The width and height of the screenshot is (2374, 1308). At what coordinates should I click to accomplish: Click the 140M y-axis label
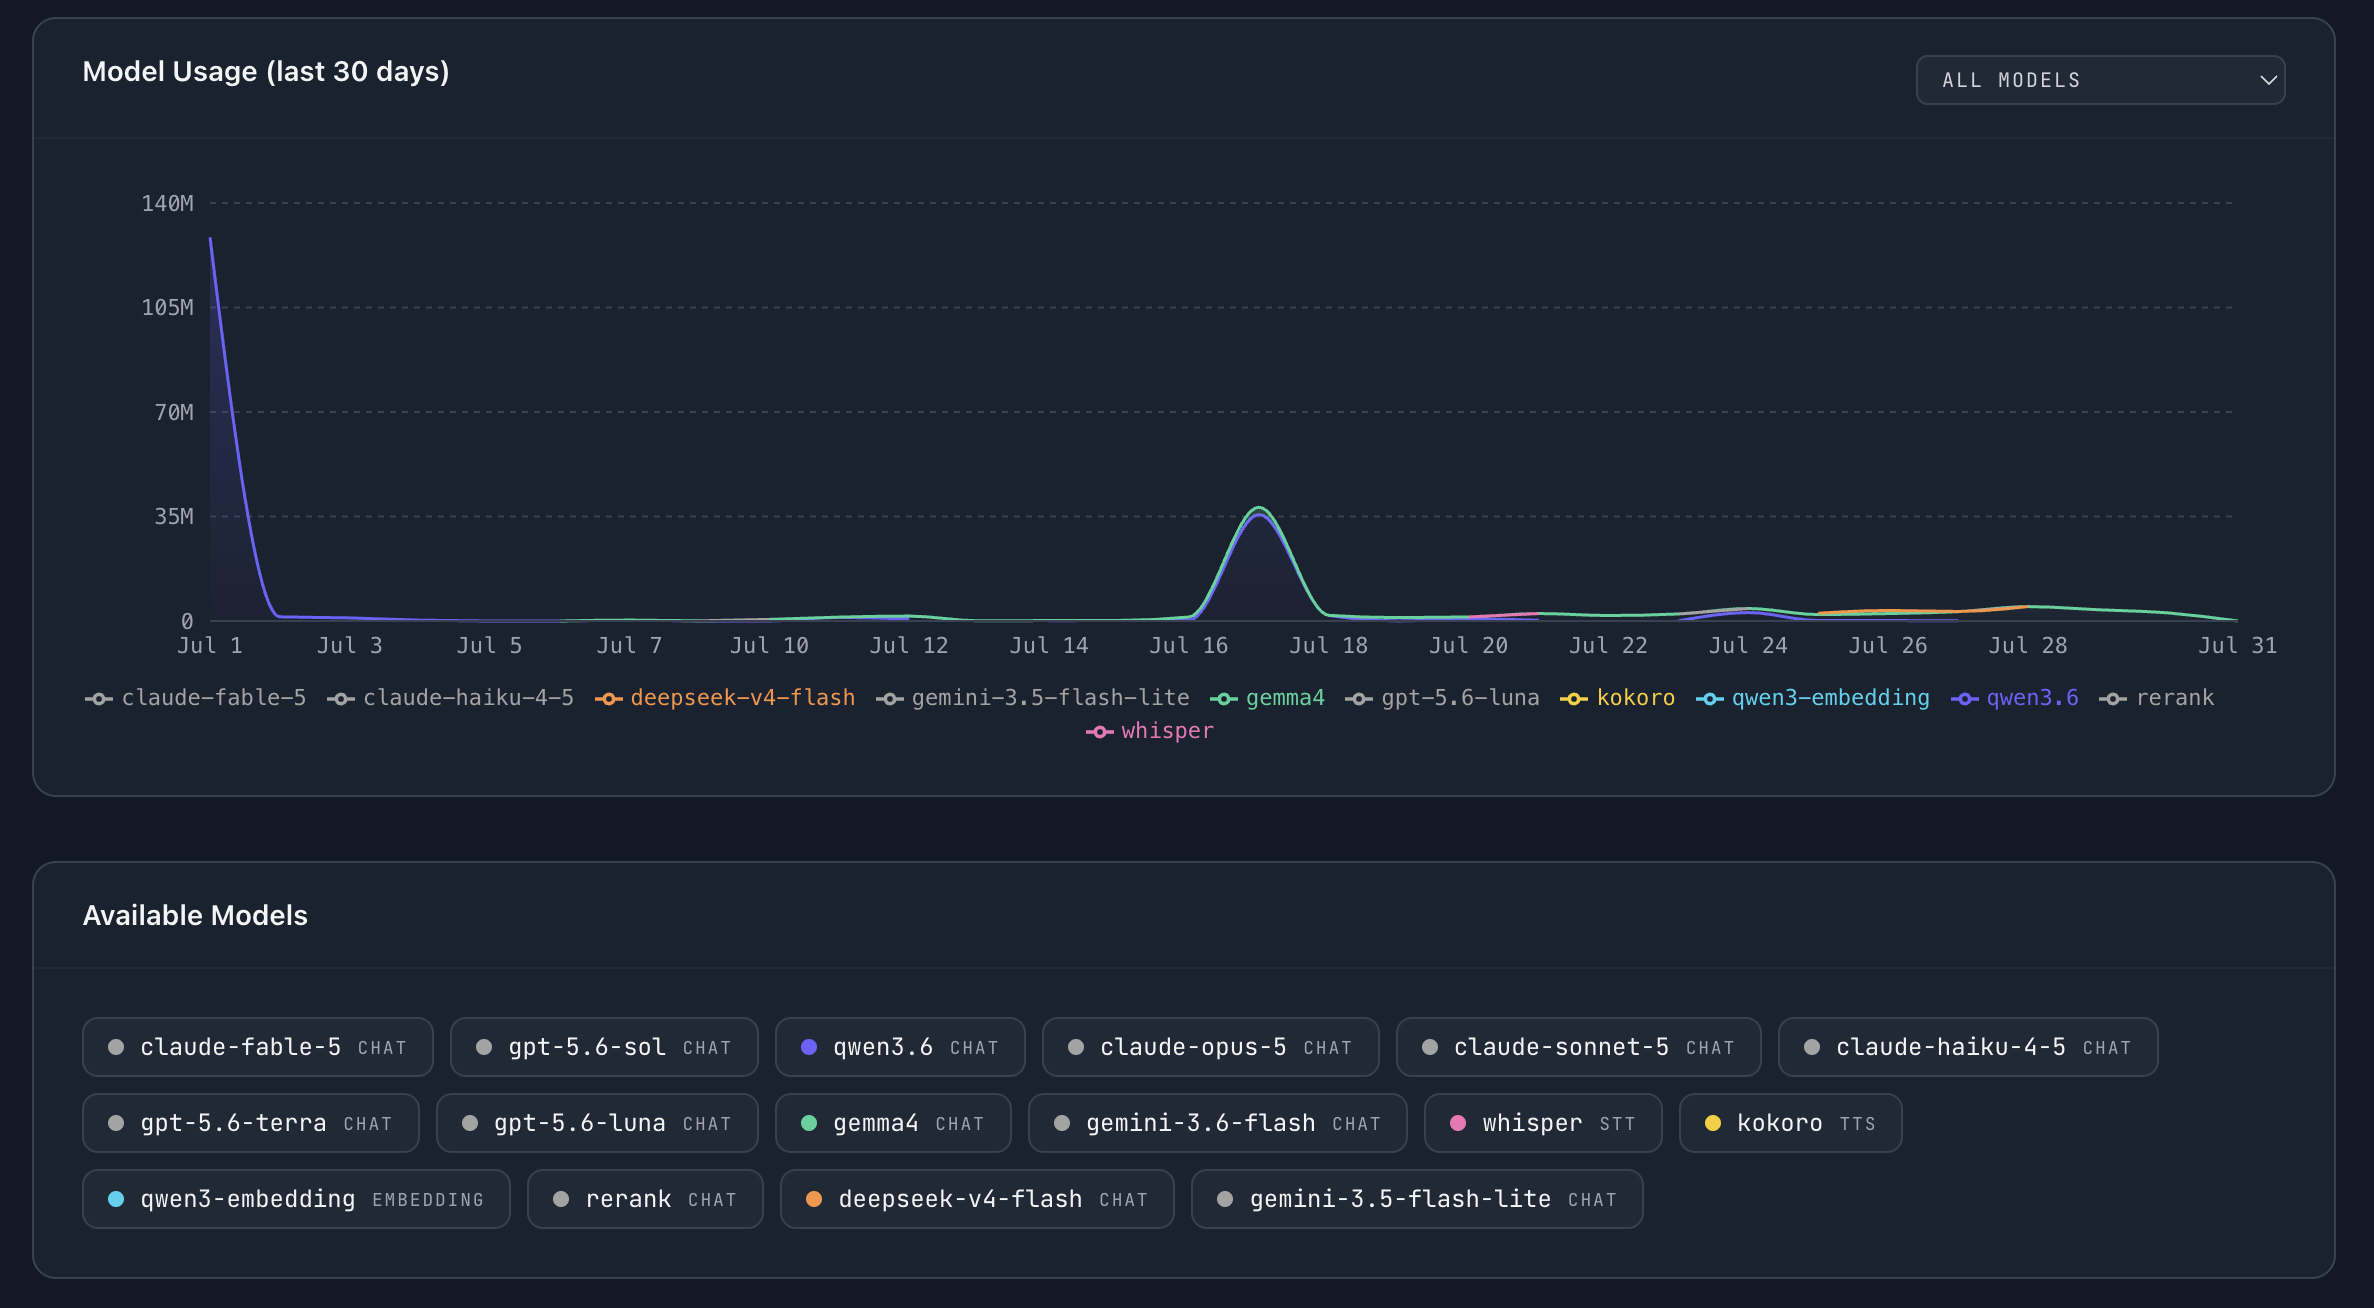167,203
